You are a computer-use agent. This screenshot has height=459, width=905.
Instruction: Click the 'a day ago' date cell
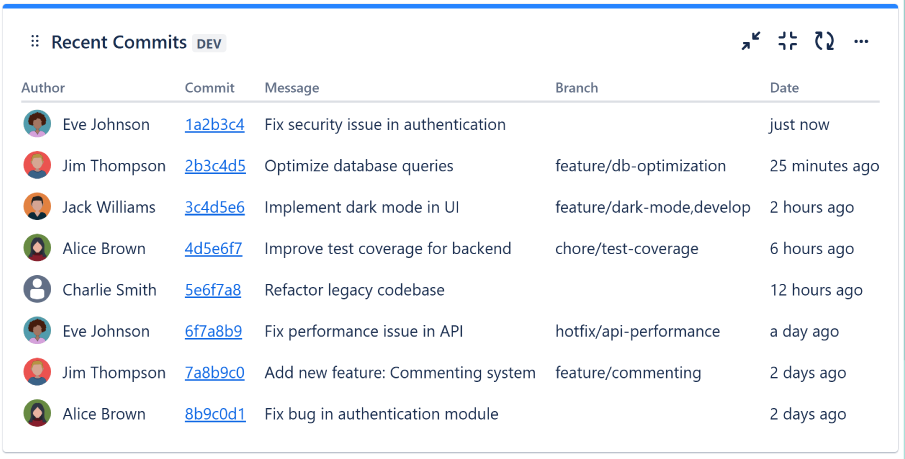[x=805, y=331]
